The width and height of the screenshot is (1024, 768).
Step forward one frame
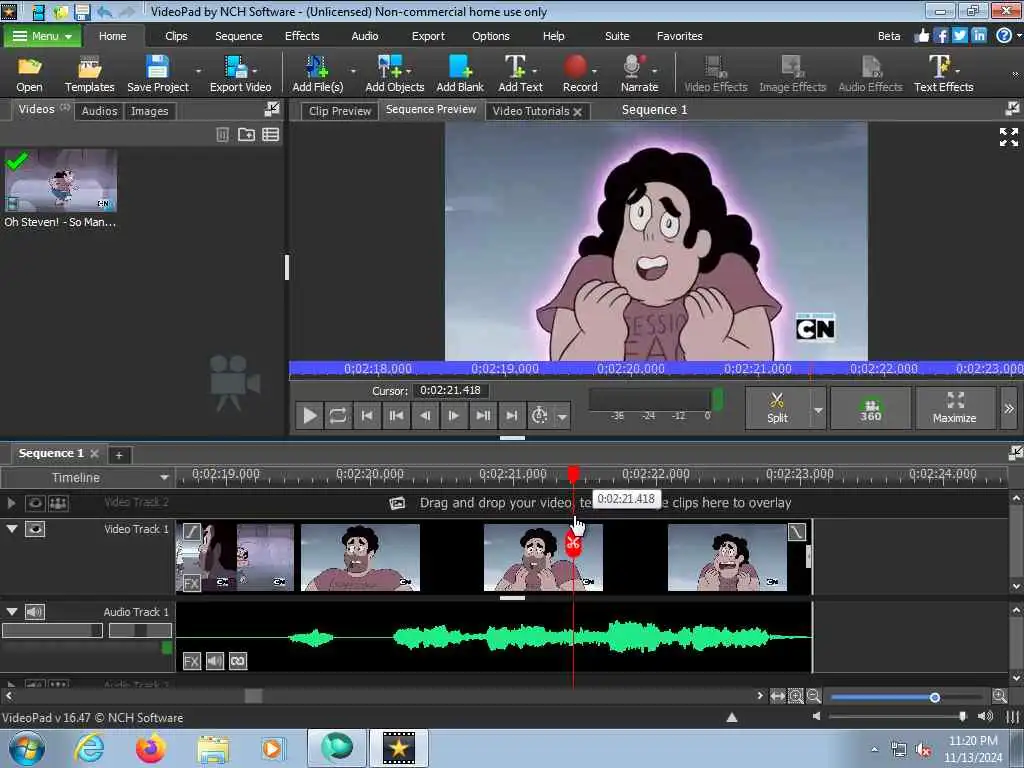coord(453,415)
